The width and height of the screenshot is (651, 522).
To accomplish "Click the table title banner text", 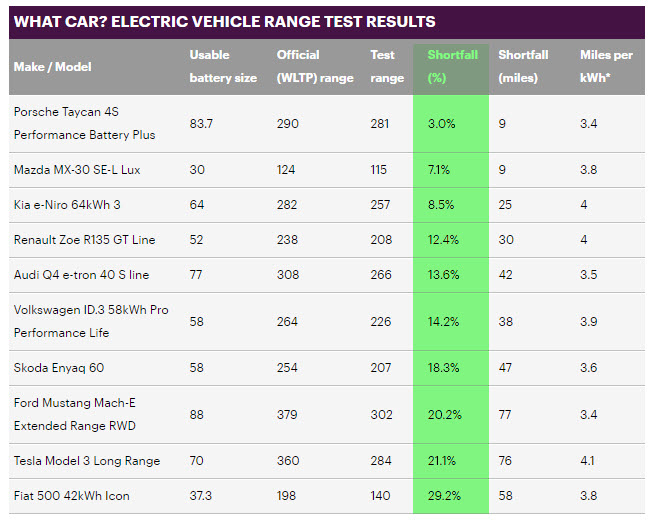I will [224, 21].
